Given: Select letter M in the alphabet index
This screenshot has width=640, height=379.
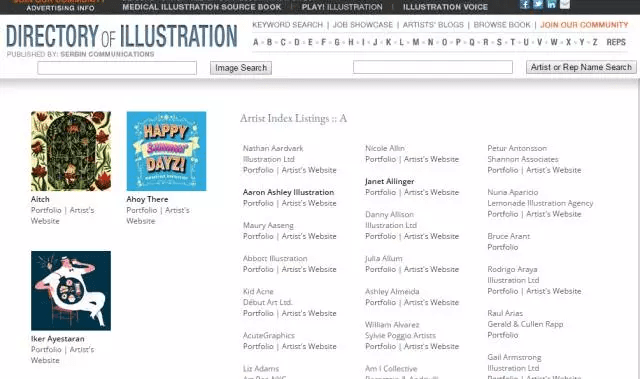Looking at the screenshot, I should (416, 42).
